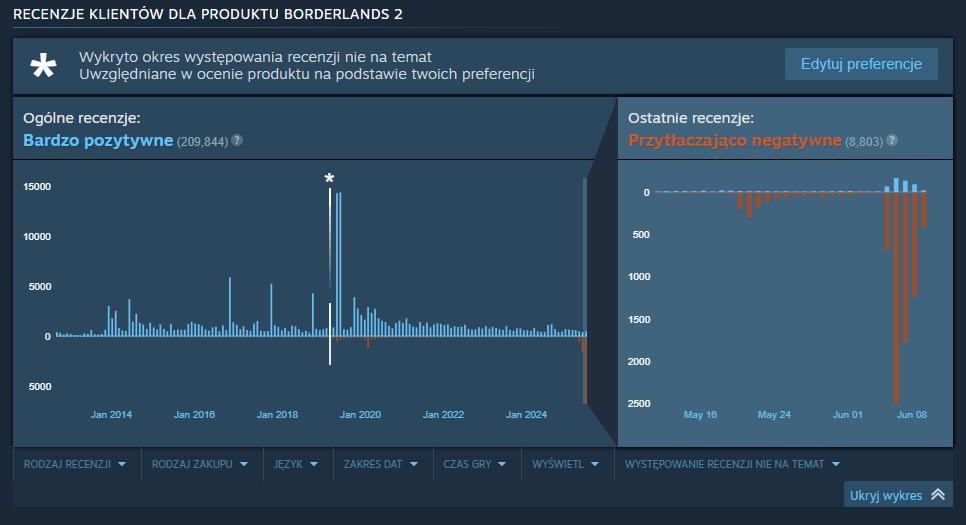
Task: Click the Jan 2016 axis label
Action: [194, 415]
